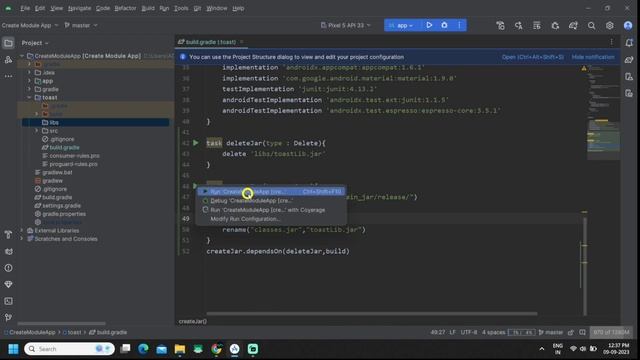The width and height of the screenshot is (640, 360).
Task: Open the Build tool window icon
Action: point(8,234)
